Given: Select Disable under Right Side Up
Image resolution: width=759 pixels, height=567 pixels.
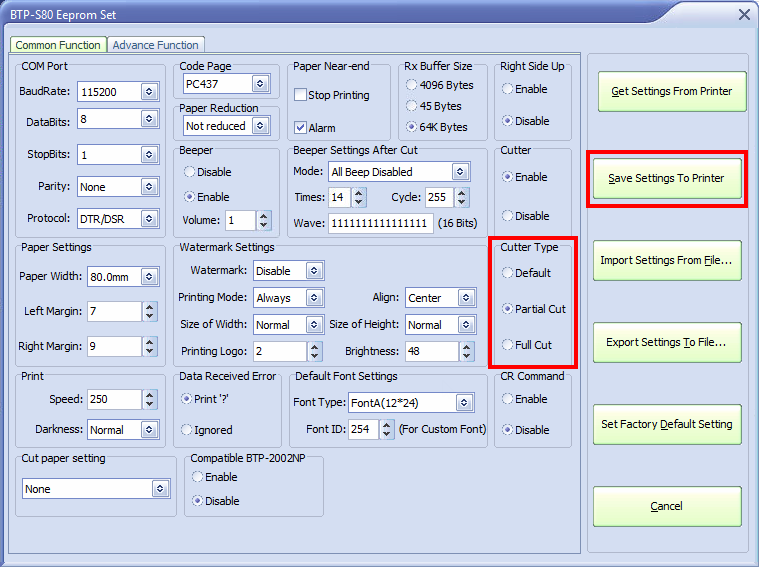Looking at the screenshot, I should click(507, 121).
